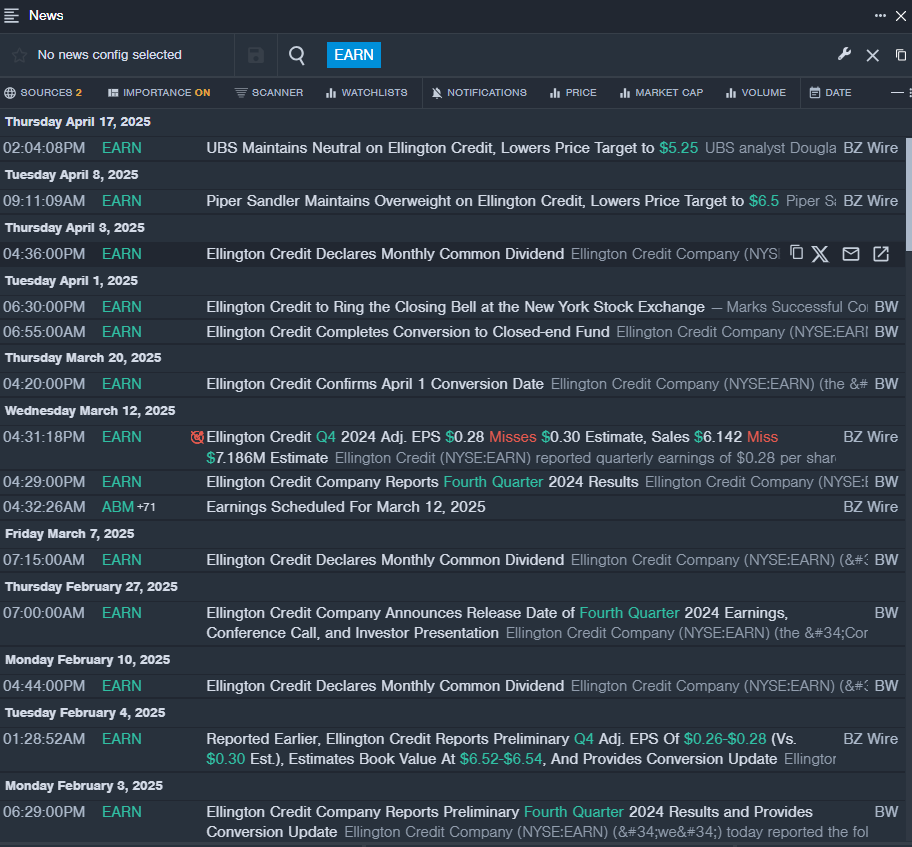
Task: Open the News panel hamburger menu icon
Action: point(12,16)
